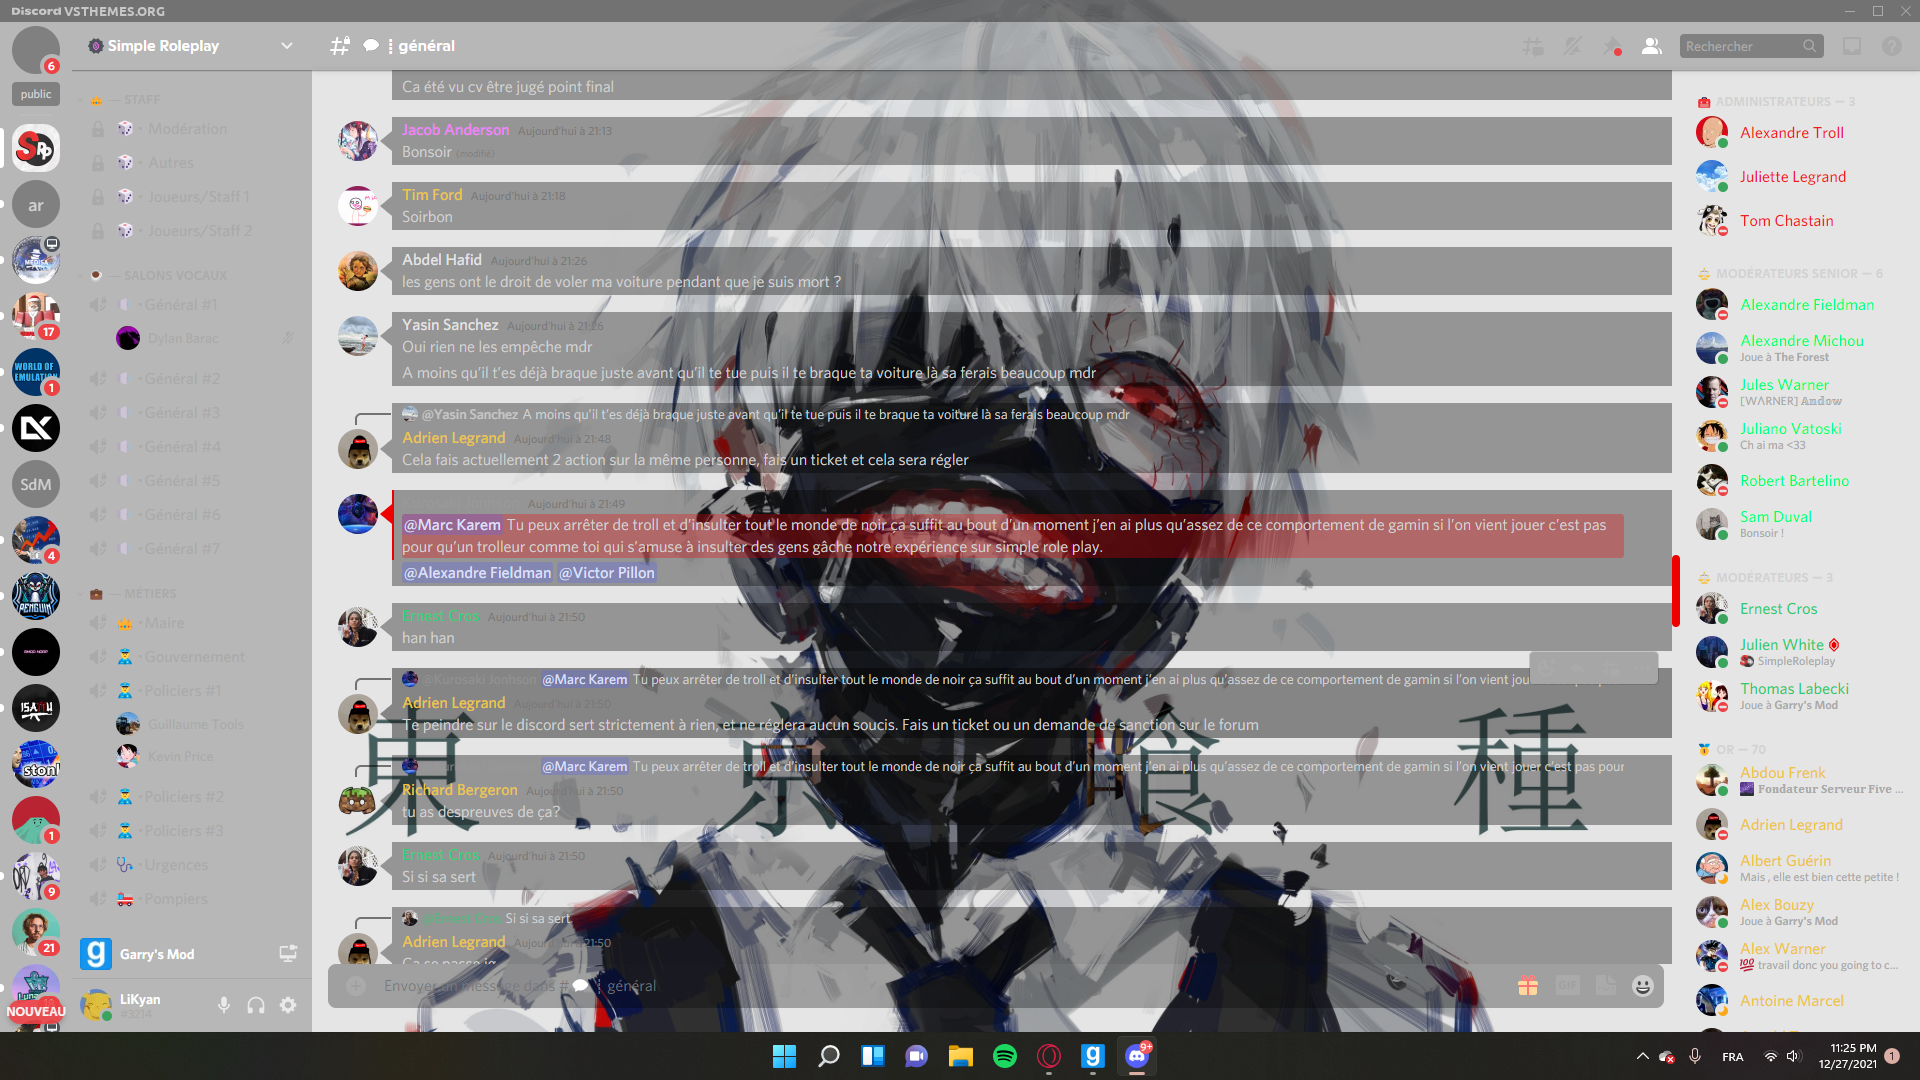Open the World of Emulation server
Screen dimensions: 1920x1080
point(36,372)
